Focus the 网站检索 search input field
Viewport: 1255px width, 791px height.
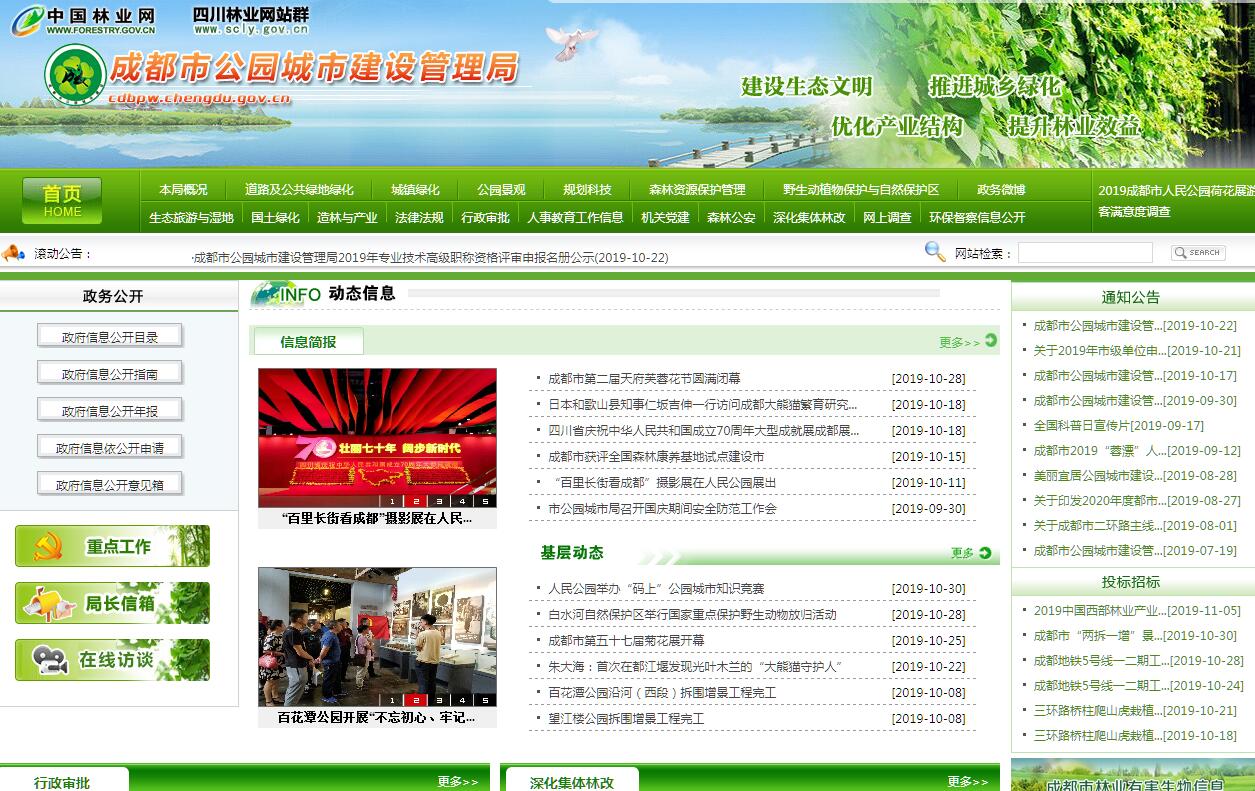tap(1085, 253)
